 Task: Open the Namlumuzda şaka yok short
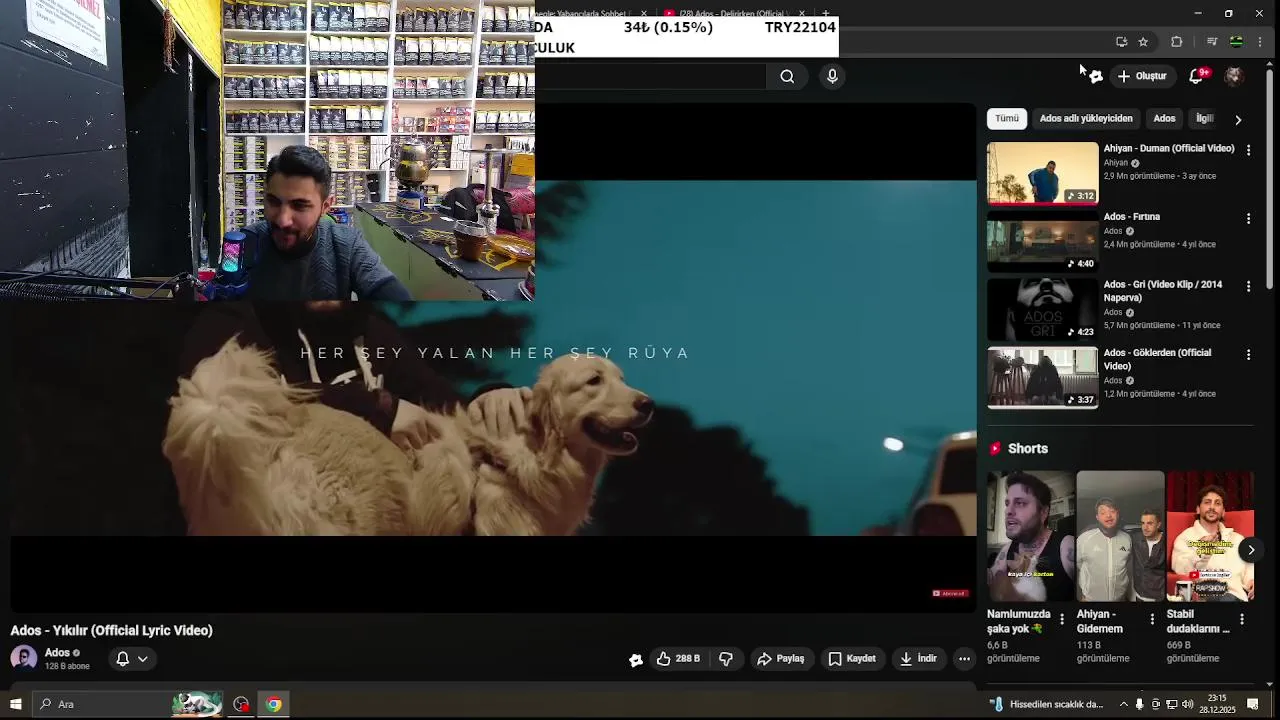click(x=1030, y=536)
